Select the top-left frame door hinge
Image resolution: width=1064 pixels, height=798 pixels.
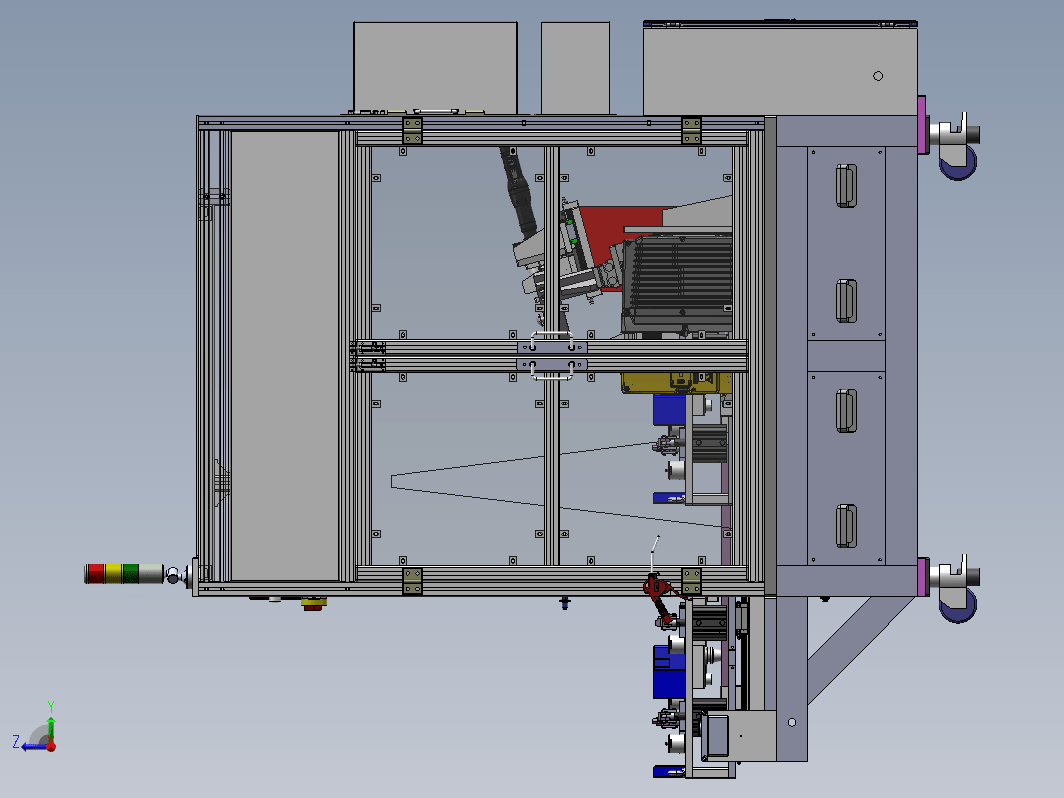(413, 131)
